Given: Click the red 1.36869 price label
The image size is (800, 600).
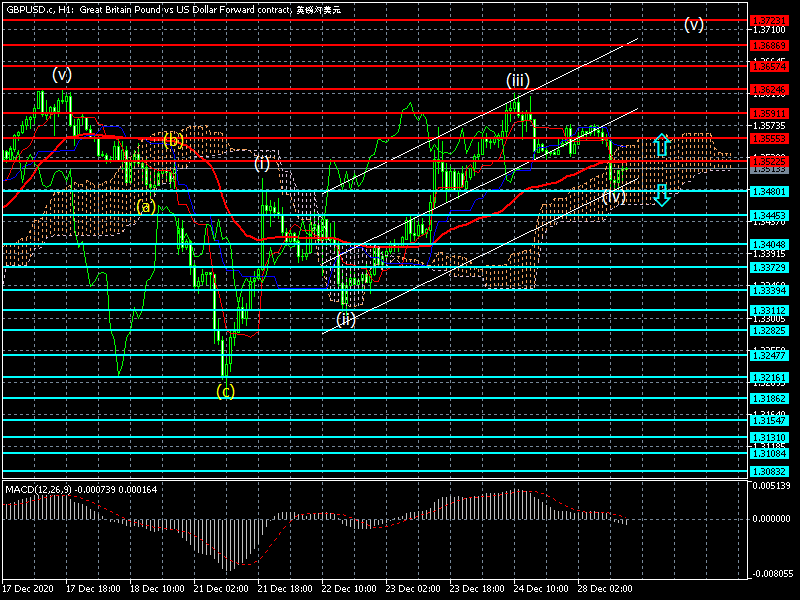Looking at the screenshot, I should click(x=769, y=45).
